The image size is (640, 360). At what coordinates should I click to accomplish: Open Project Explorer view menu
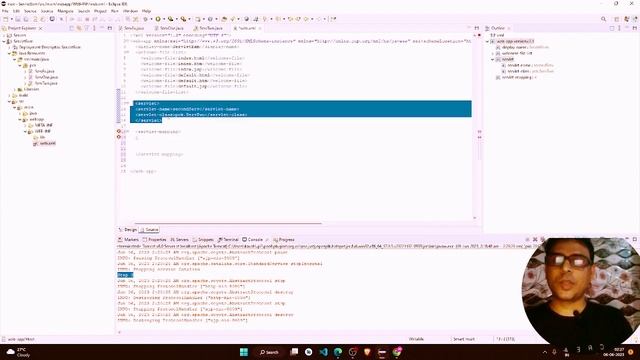pos(94,28)
